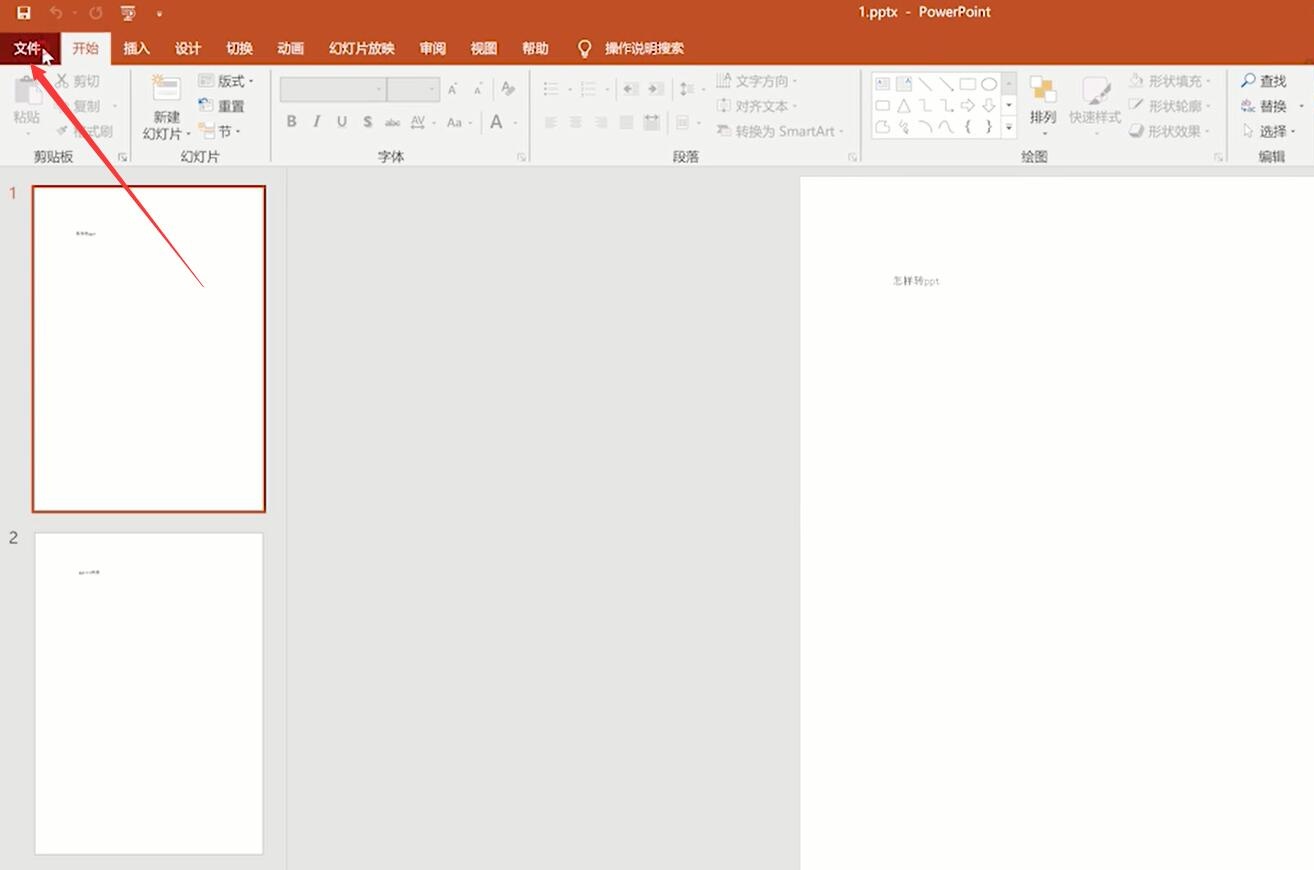The width and height of the screenshot is (1314, 870).
Task: Toggle Bold formatting
Action: tap(292, 122)
